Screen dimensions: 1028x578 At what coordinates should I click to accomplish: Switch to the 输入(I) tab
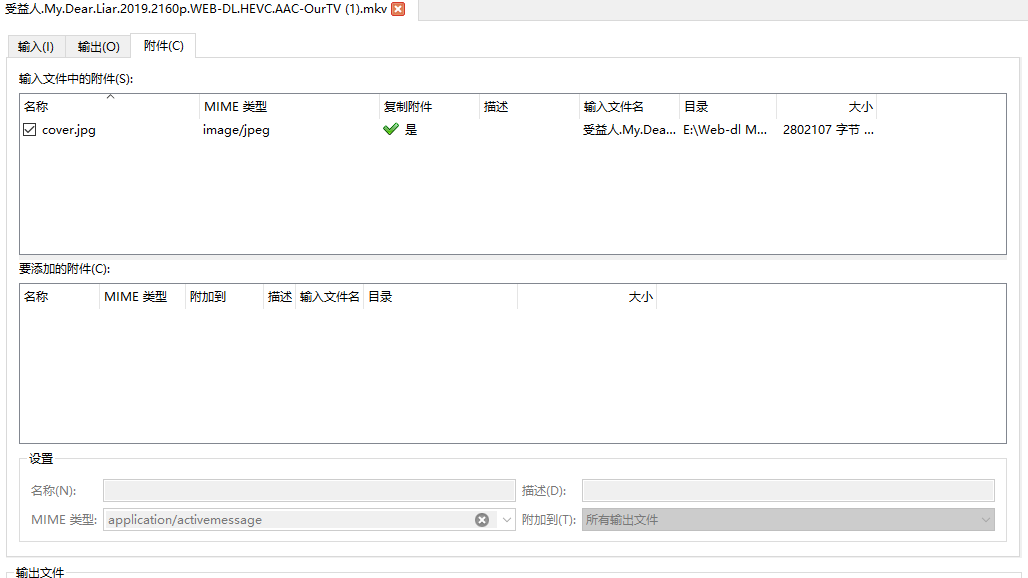[x=36, y=47]
